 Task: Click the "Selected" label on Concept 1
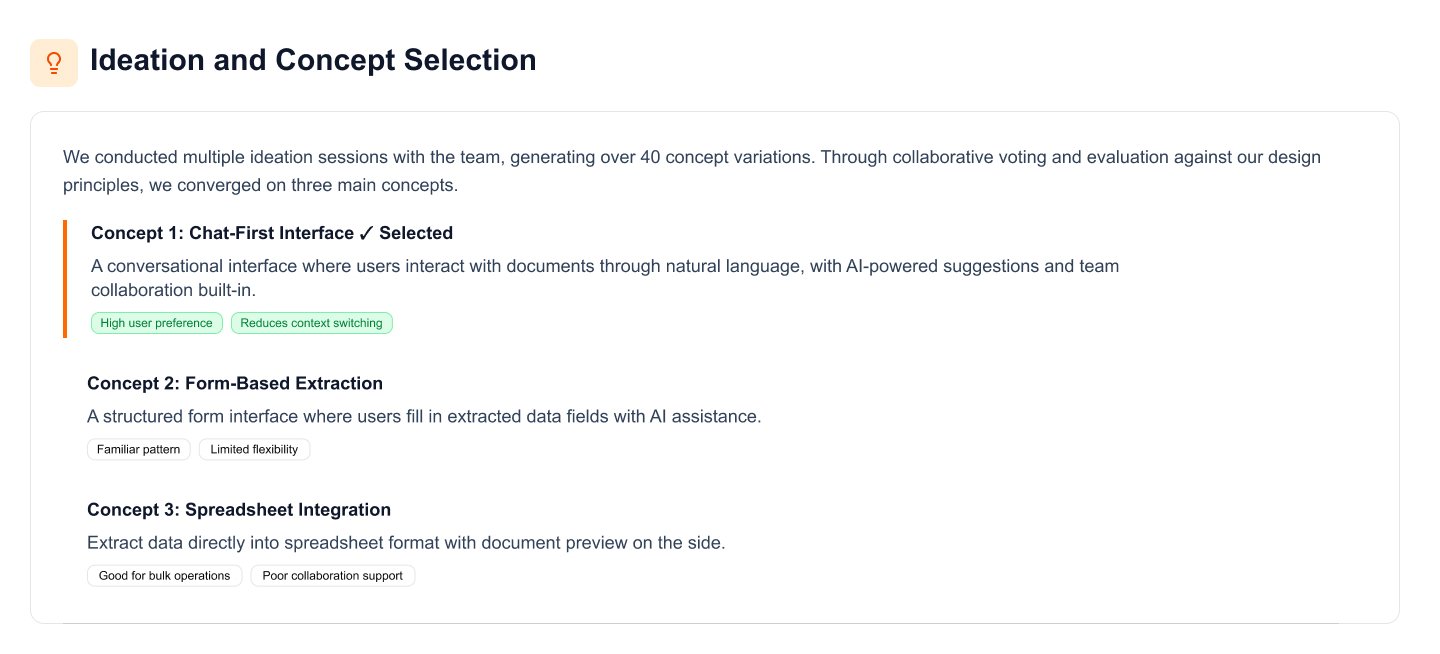416,233
